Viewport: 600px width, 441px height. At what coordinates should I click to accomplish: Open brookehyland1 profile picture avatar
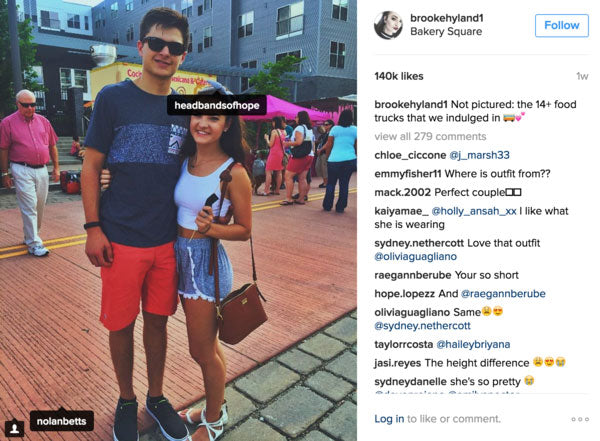click(x=388, y=25)
